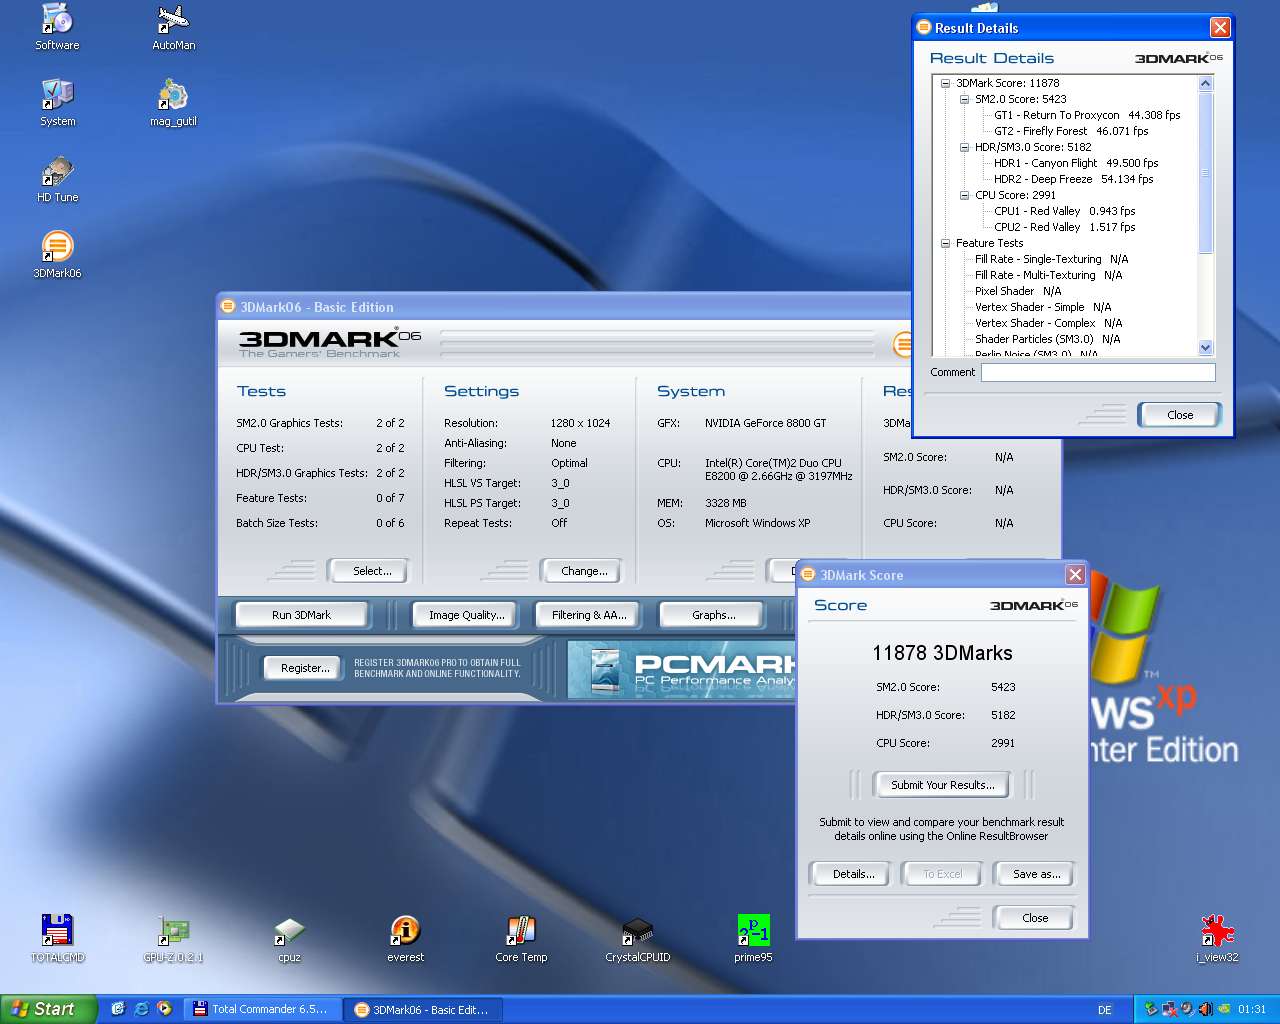This screenshot has width=1280, height=1024.
Task: Open the Start menu
Action: click(x=48, y=1009)
